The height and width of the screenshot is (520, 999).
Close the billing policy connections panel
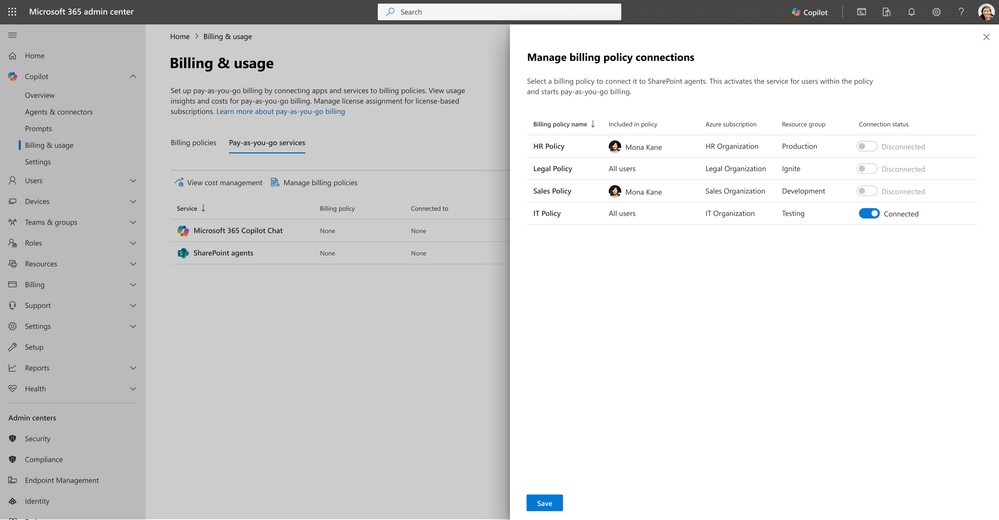[986, 36]
